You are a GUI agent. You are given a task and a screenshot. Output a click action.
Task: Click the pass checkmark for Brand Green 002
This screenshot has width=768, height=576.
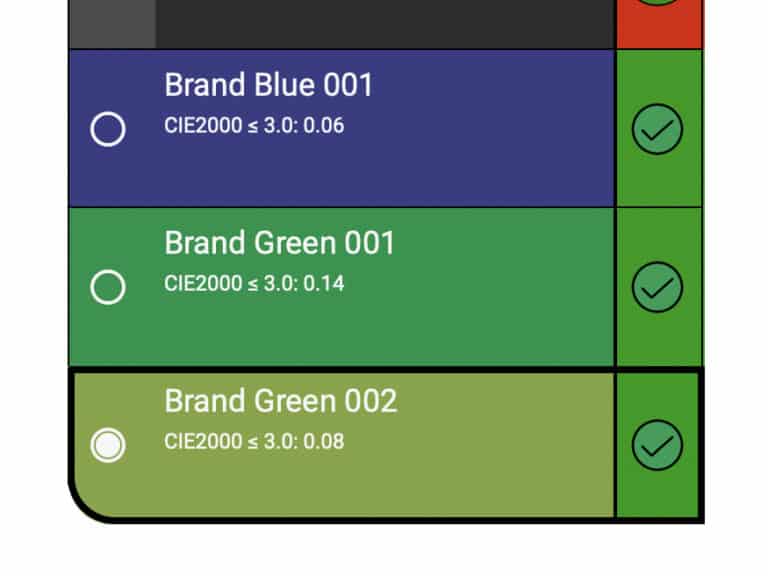657,445
